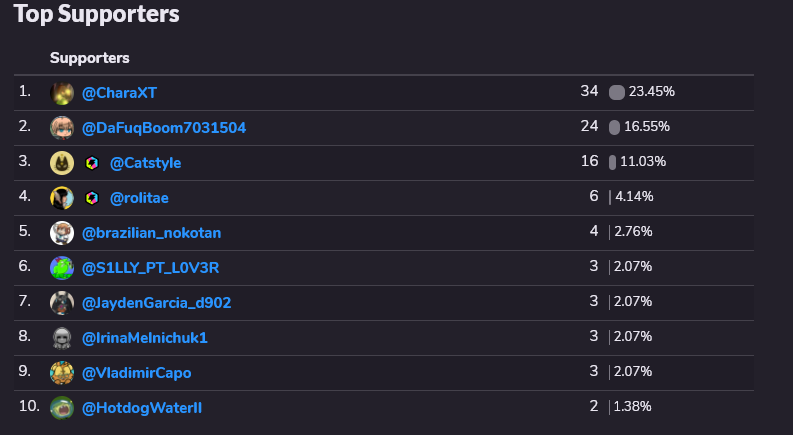Visit the @Catstyle username link
The image size is (793, 435).
(x=145, y=163)
